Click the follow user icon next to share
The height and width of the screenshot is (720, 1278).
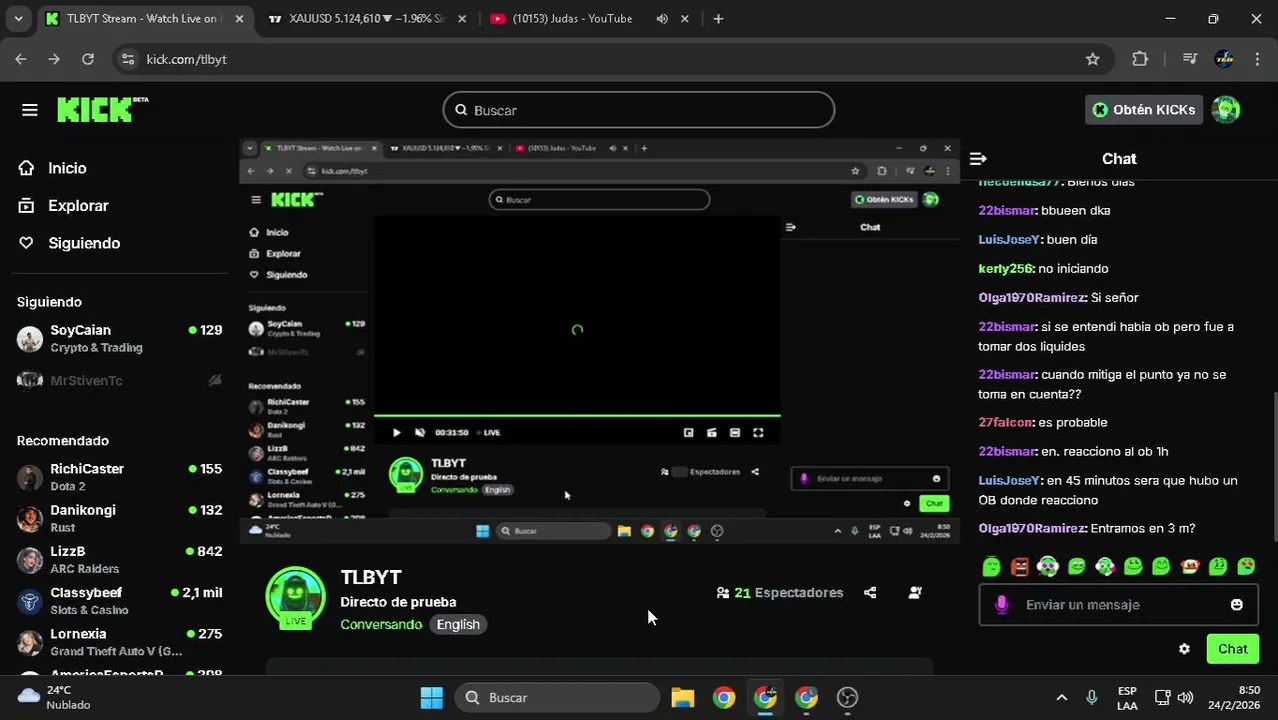915,593
